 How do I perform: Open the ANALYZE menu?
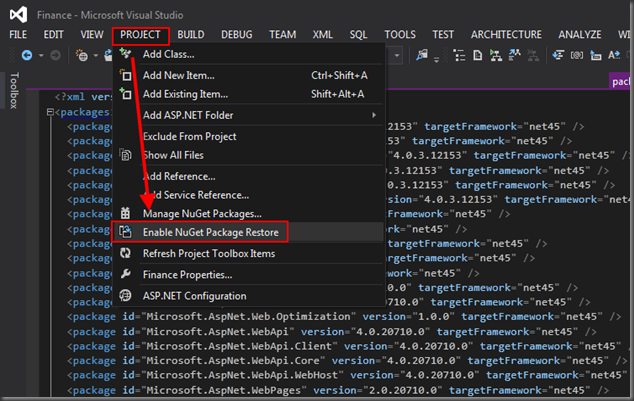[x=580, y=35]
